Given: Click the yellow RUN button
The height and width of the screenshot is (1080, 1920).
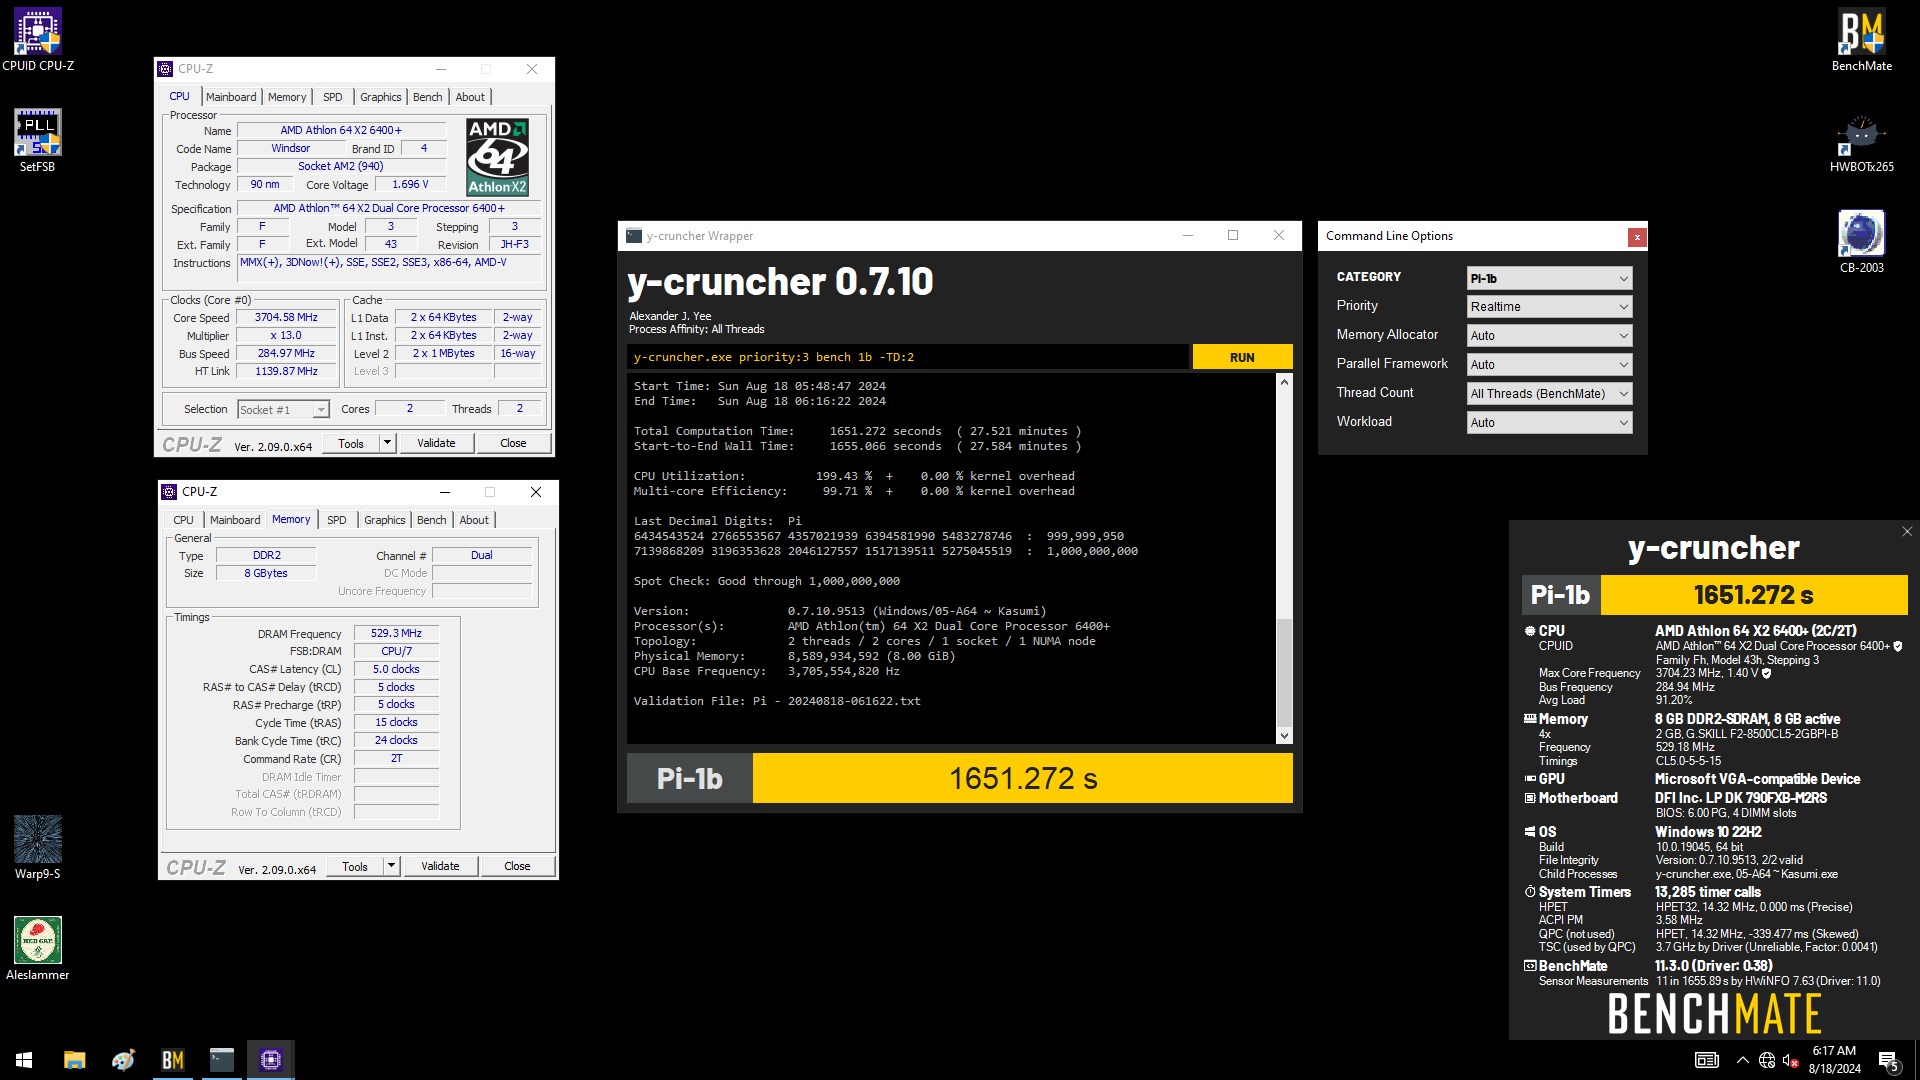Looking at the screenshot, I should coord(1242,357).
